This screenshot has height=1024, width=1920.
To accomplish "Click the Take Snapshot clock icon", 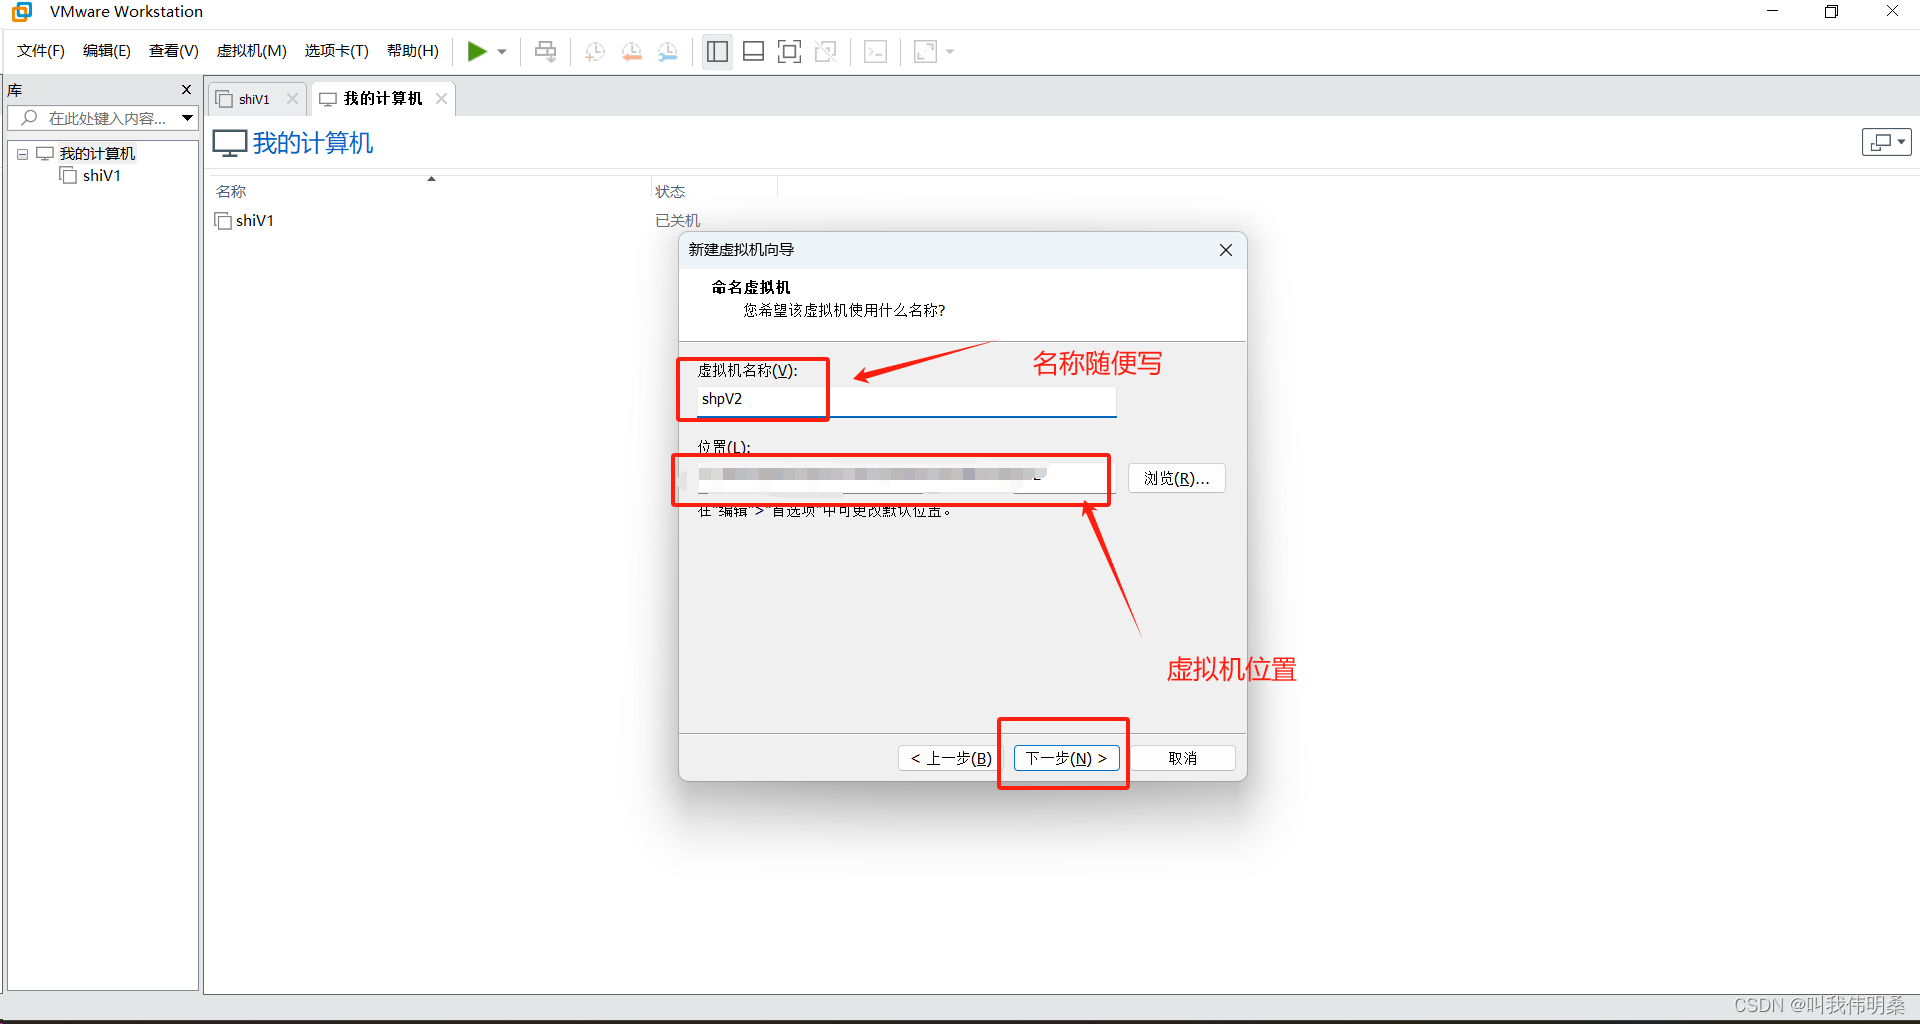I will click(x=595, y=51).
